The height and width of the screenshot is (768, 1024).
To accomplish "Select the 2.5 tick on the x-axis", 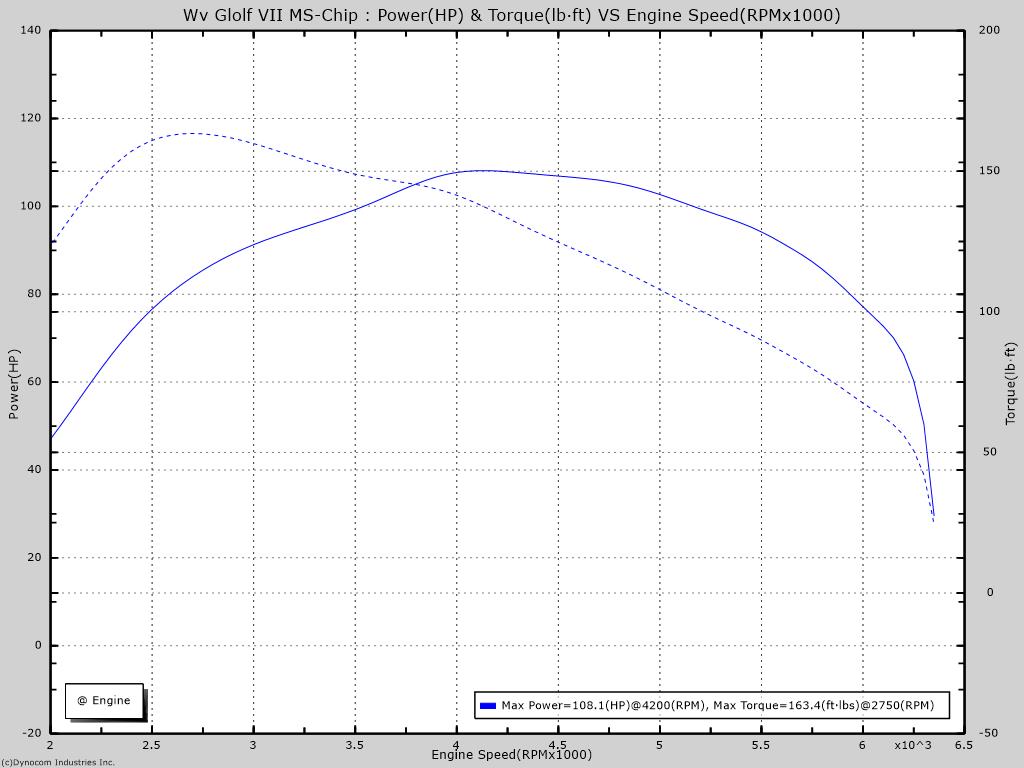I will click(x=152, y=745).
